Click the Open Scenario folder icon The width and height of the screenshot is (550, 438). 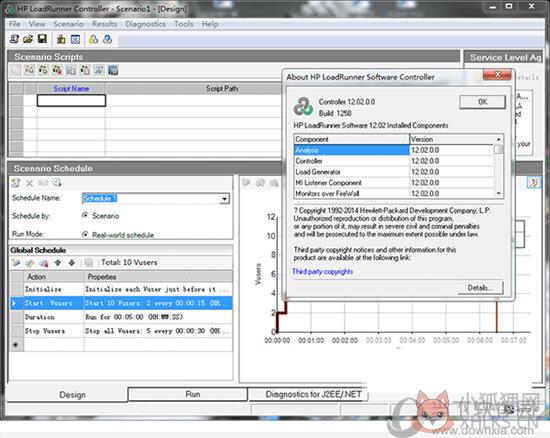(x=28, y=39)
